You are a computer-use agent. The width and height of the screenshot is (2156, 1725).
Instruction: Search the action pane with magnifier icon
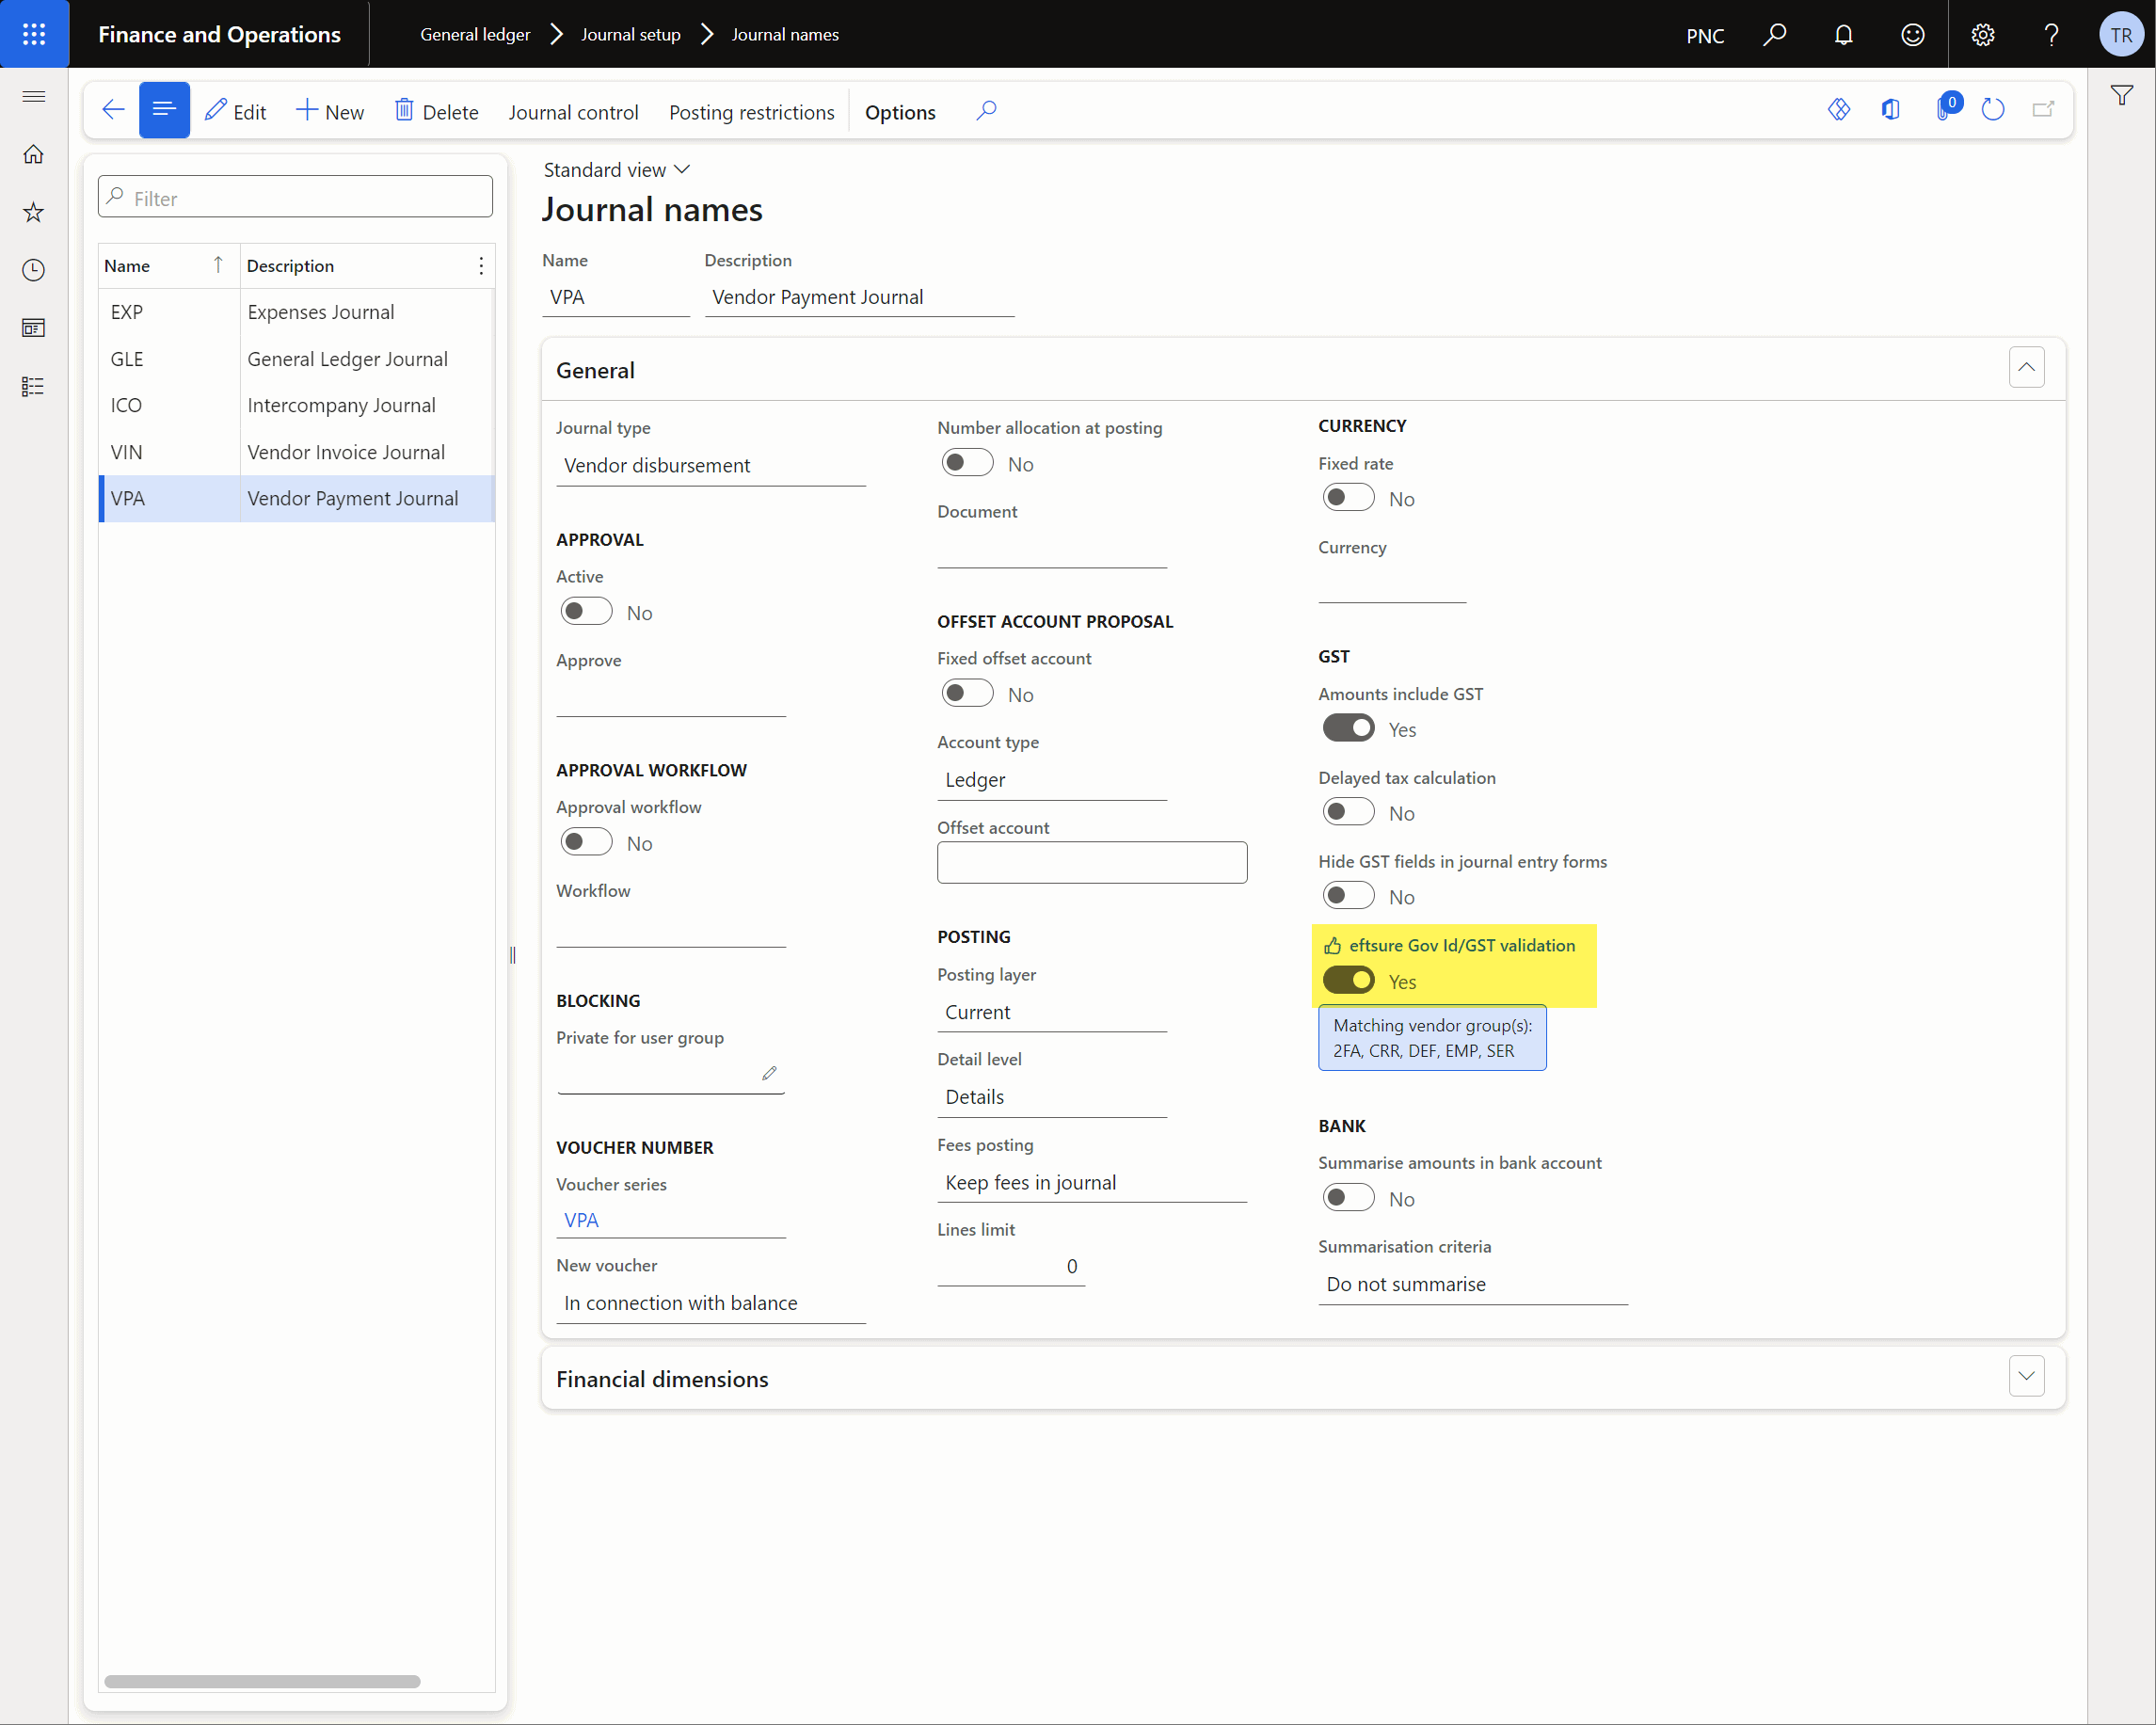click(986, 110)
